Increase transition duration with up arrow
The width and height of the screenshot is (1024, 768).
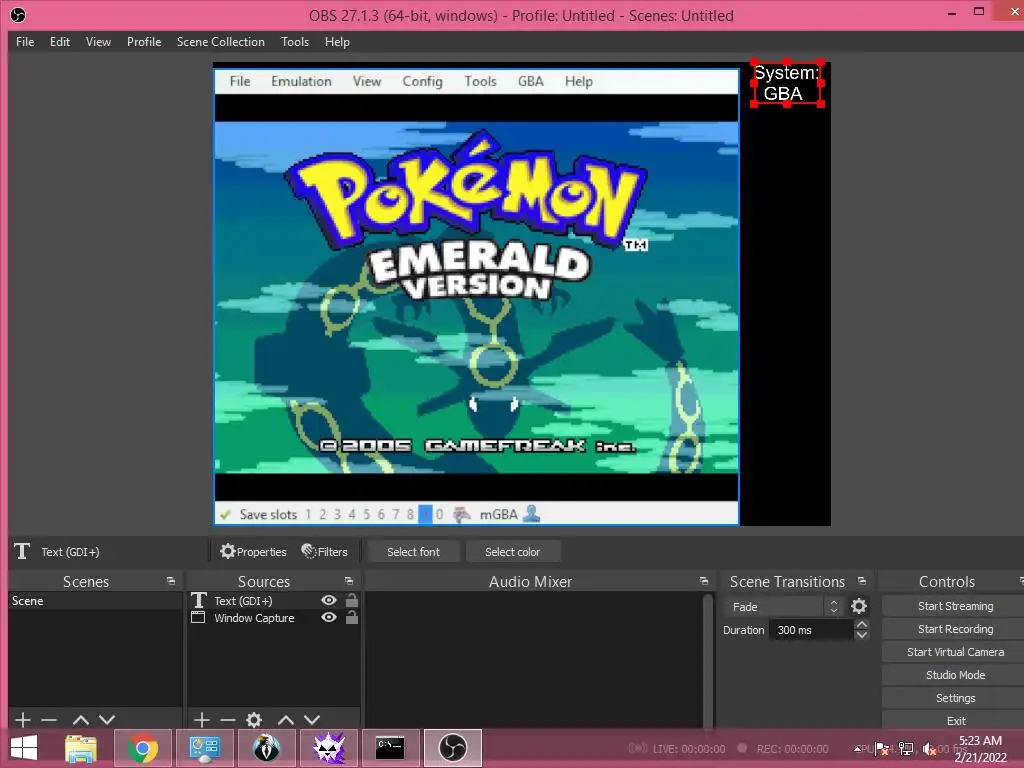coord(862,624)
